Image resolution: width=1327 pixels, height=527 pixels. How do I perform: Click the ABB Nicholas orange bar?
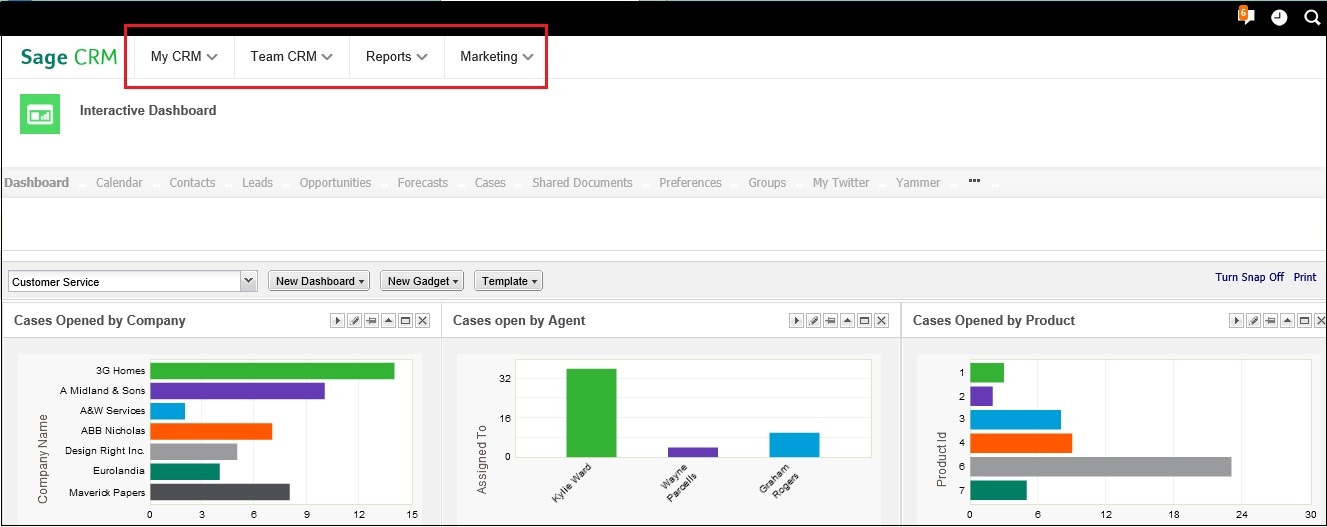211,431
